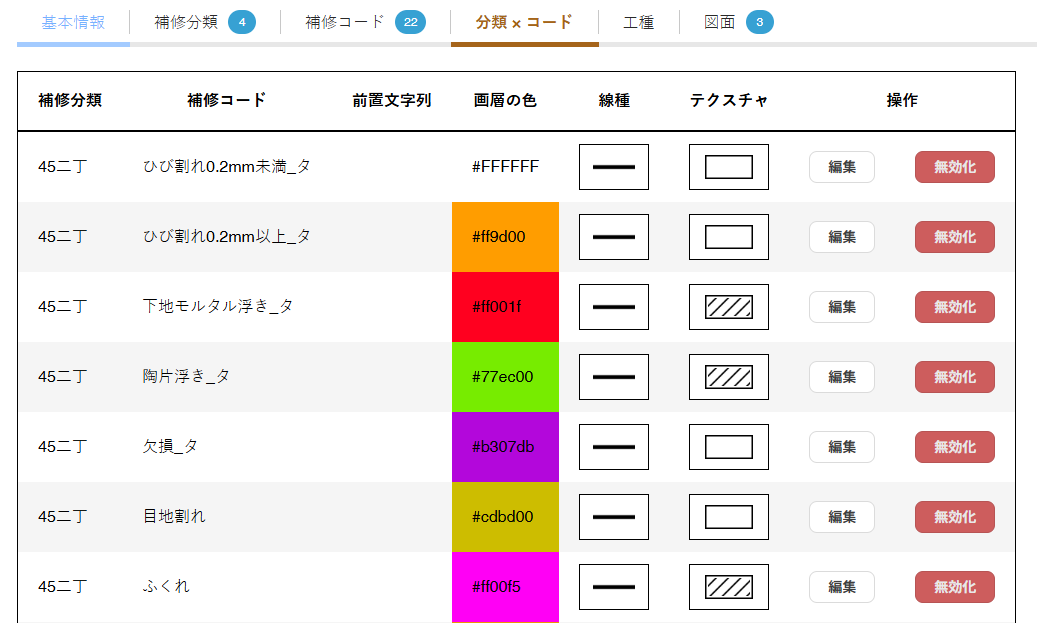Click line type icon for 陶片浮き_タ row
The width and height of the screenshot is (1037, 623).
point(613,377)
